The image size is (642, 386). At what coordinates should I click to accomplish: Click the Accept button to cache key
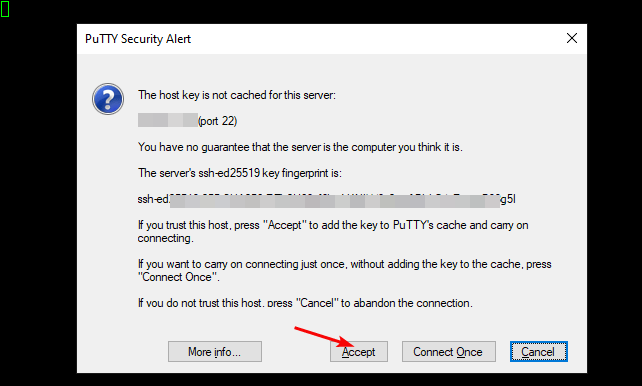coord(359,352)
